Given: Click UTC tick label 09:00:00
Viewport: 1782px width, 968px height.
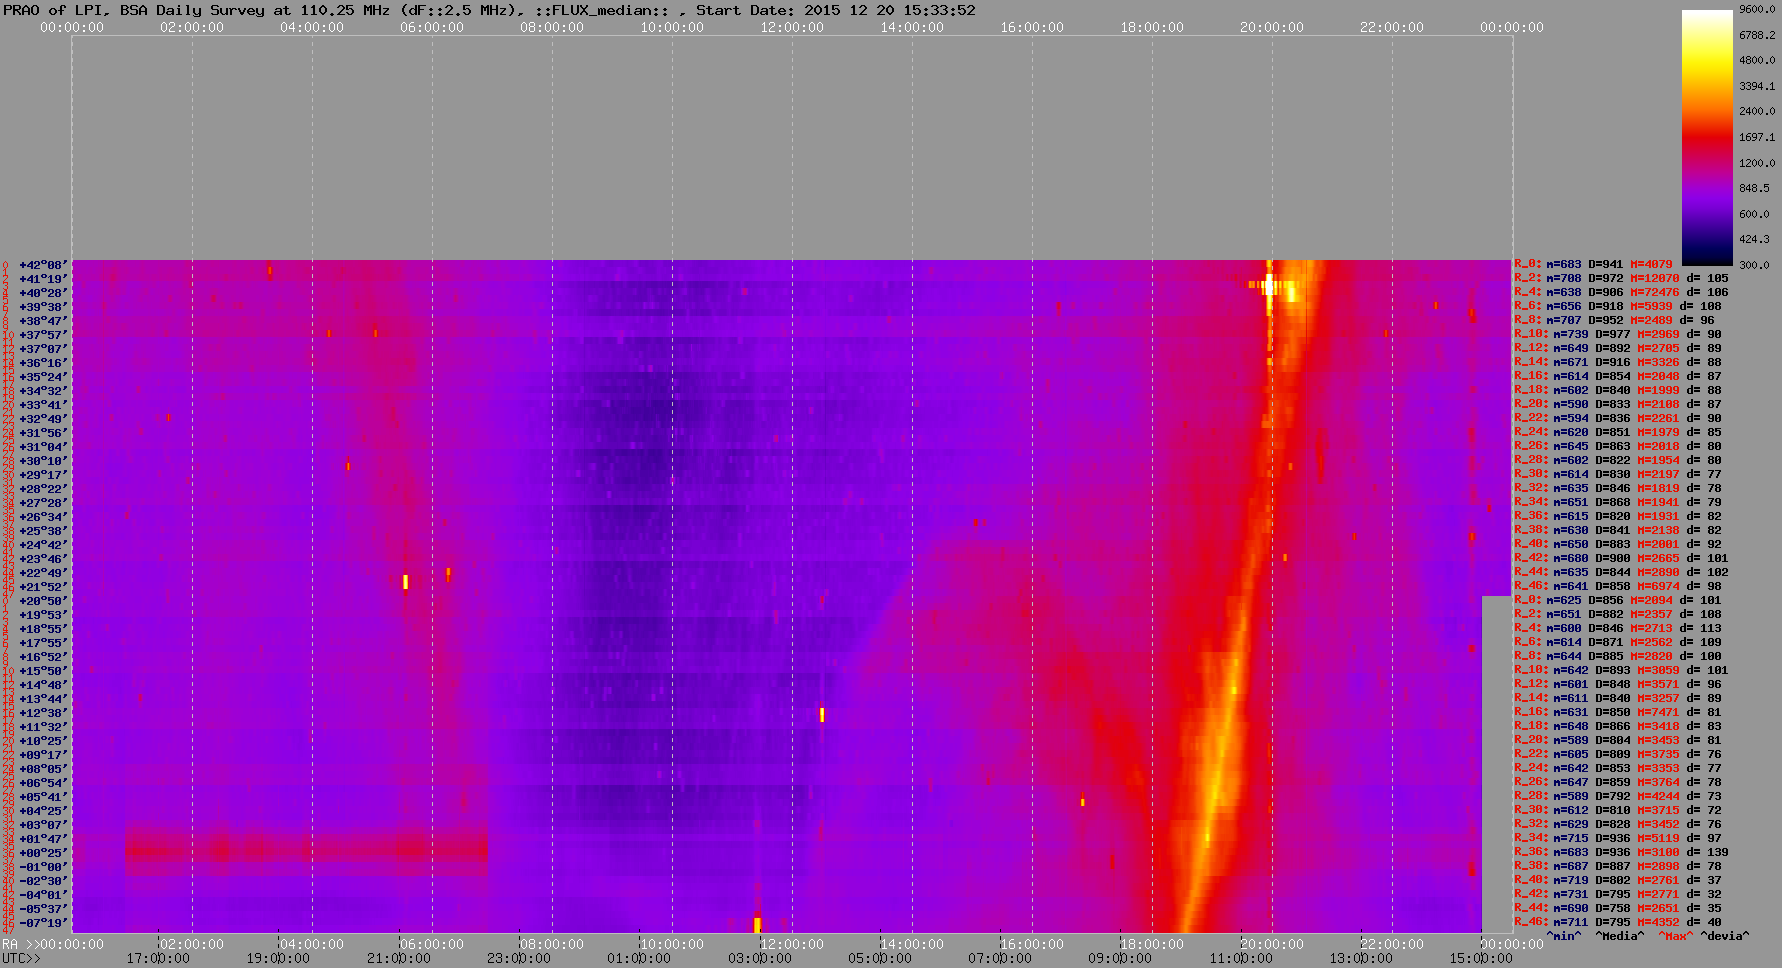Looking at the screenshot, I should (x=1119, y=959).
